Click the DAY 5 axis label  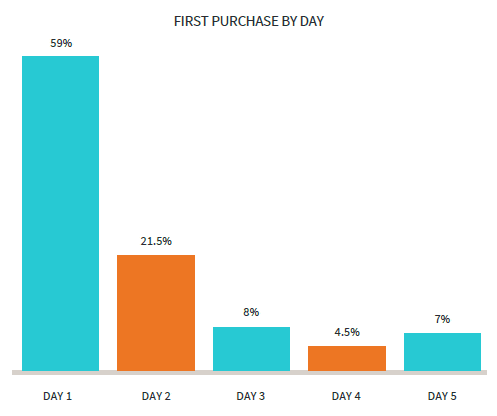pyautogui.click(x=442, y=396)
